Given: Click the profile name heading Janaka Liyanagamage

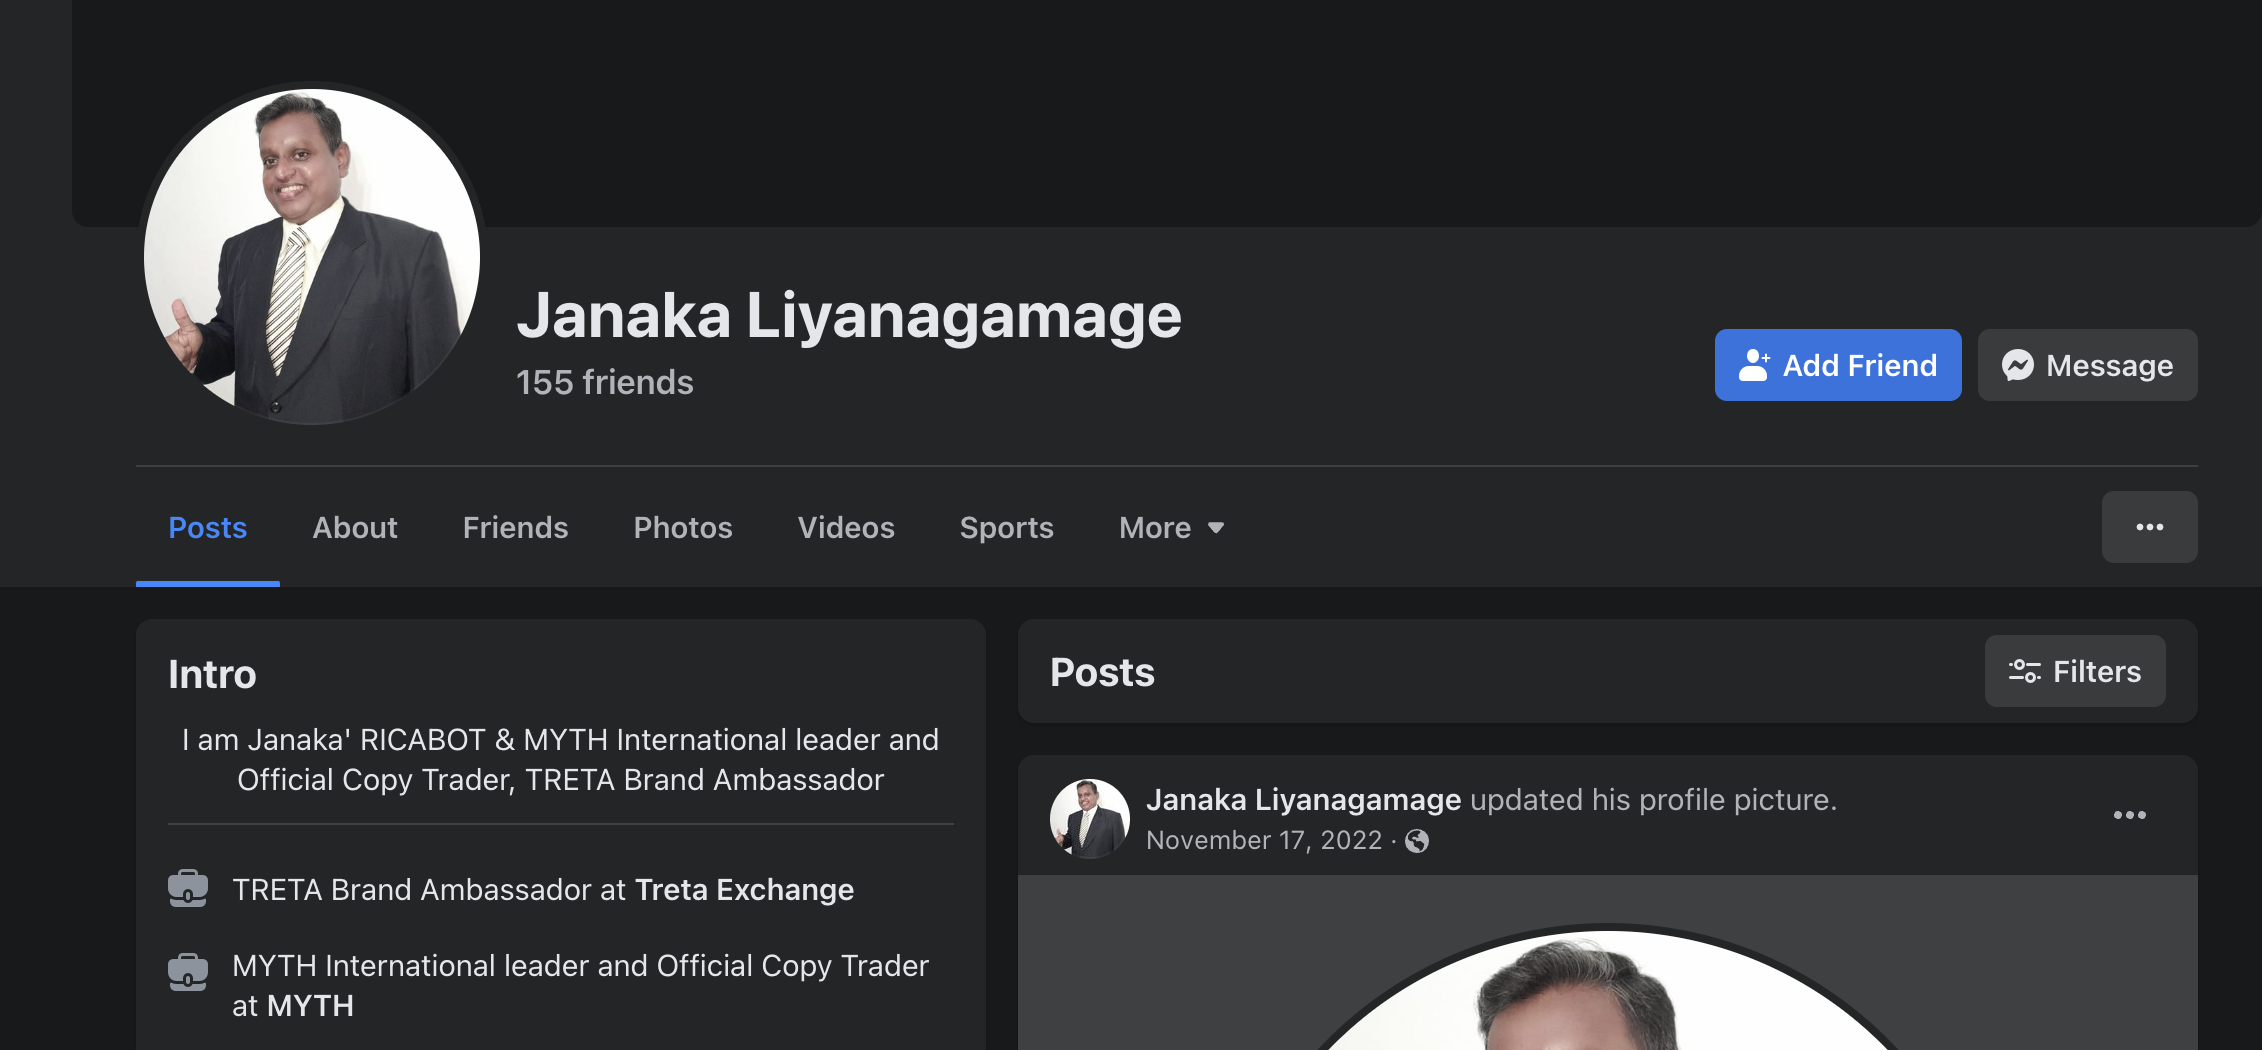Looking at the screenshot, I should (849, 316).
